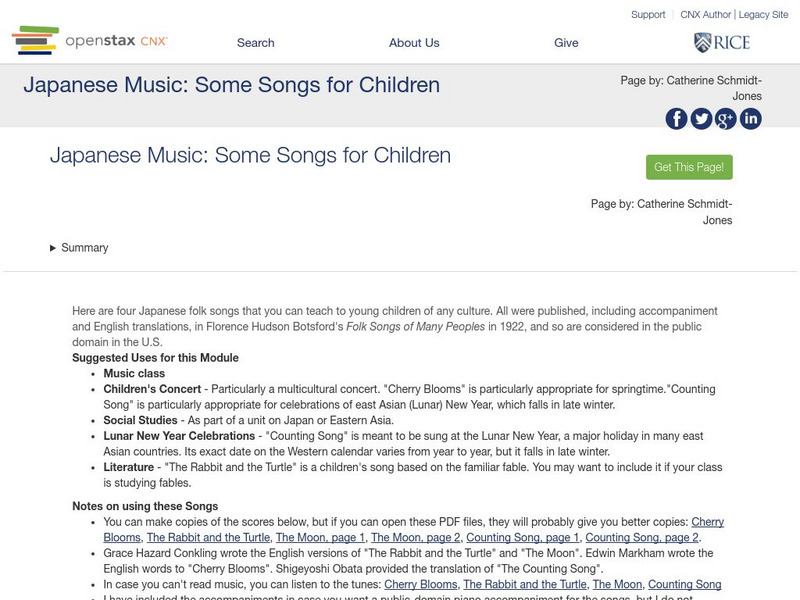This screenshot has height=600, width=800.
Task: Listen to the Cherry Blooms tune link
Action: point(420,585)
